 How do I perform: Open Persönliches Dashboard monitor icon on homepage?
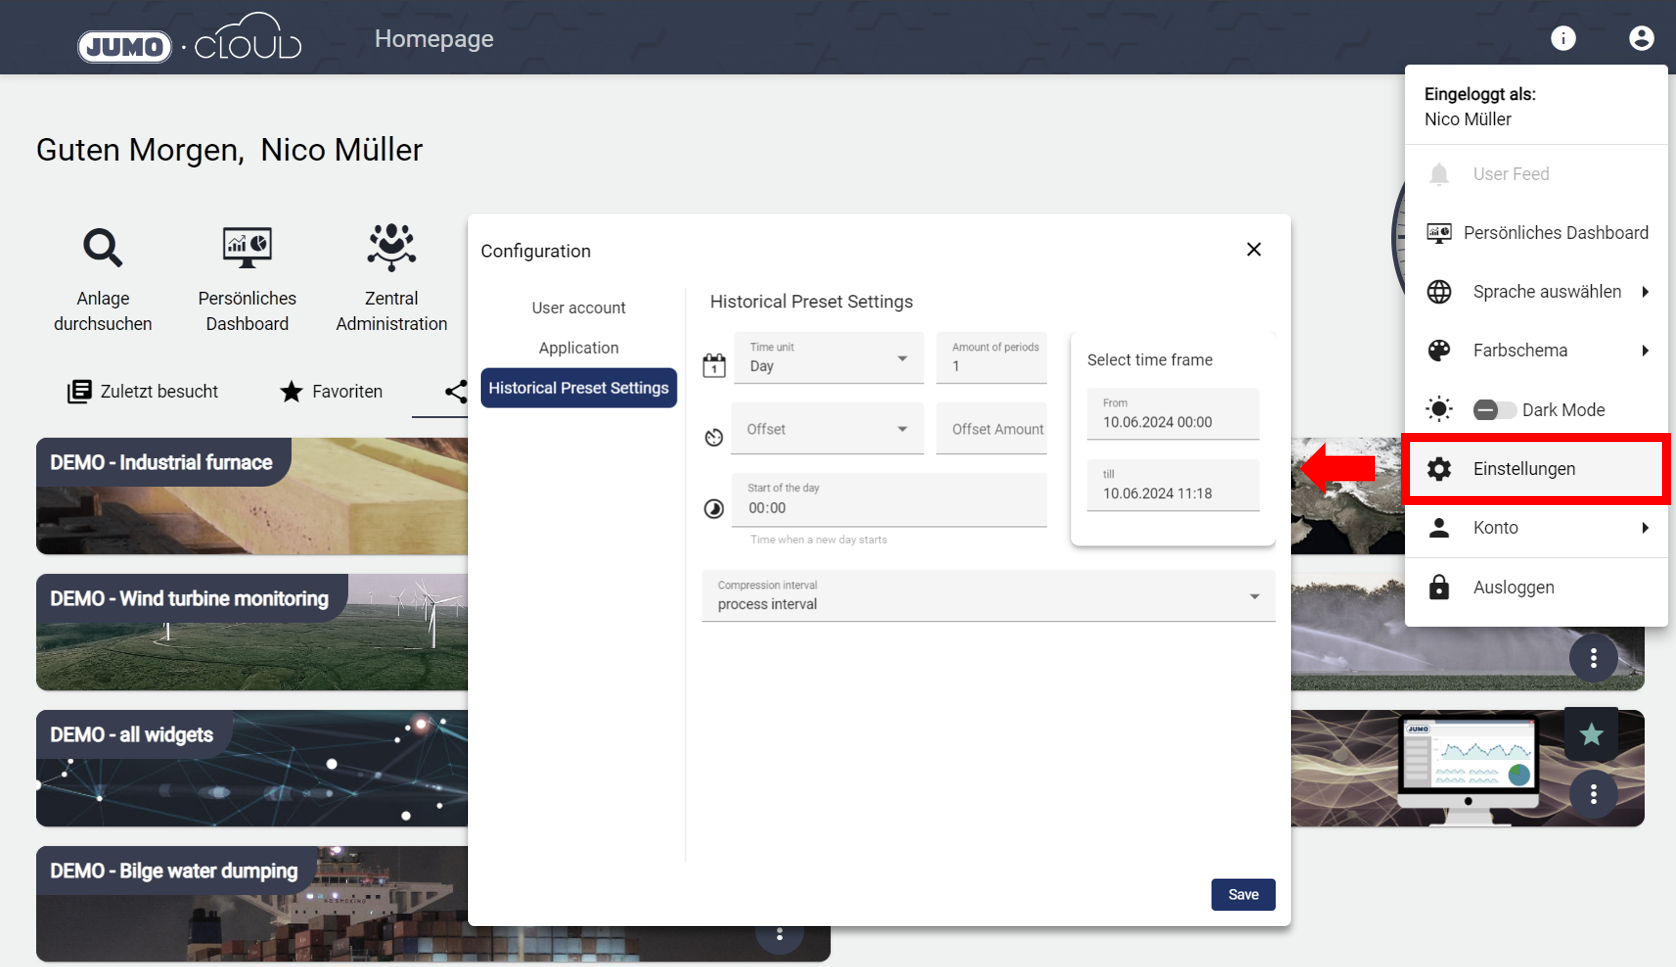point(247,247)
